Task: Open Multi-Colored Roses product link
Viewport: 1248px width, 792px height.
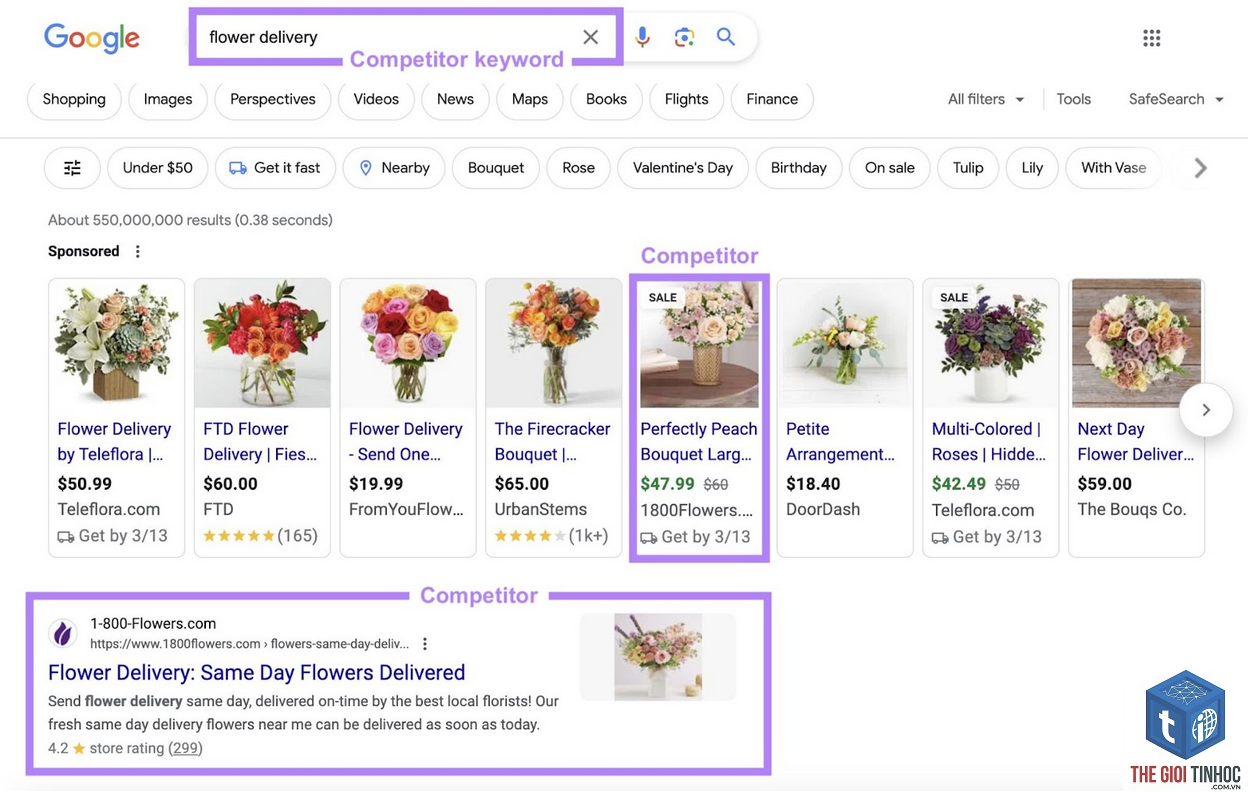Action: click(989, 441)
